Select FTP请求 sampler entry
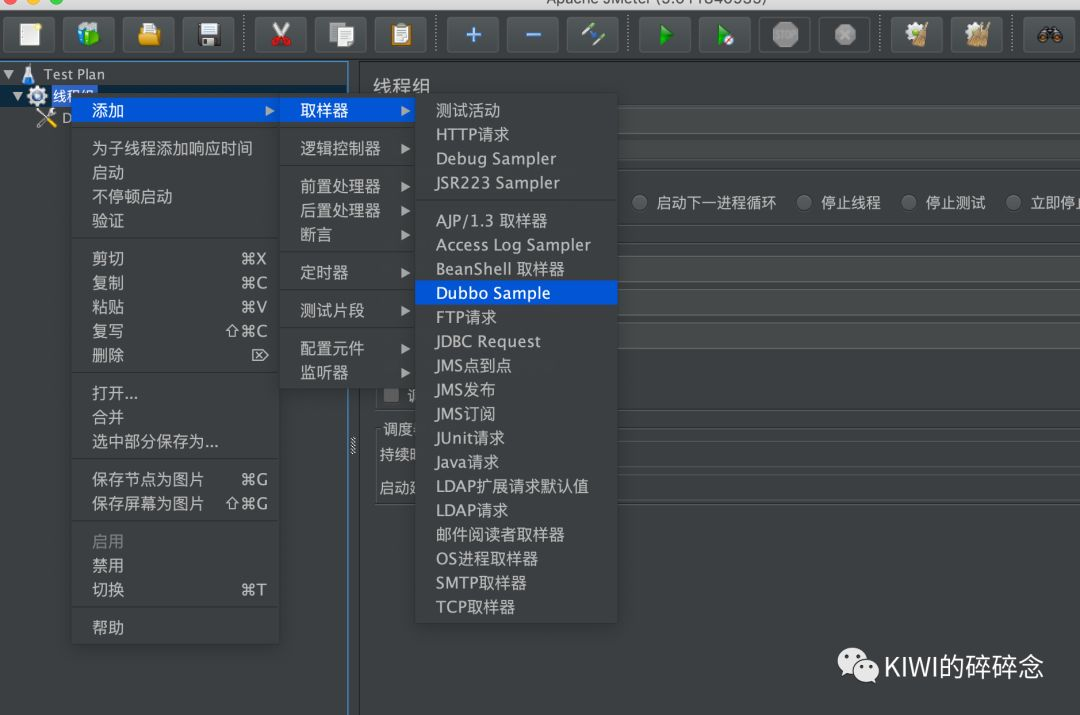The image size is (1080, 715). (516, 317)
